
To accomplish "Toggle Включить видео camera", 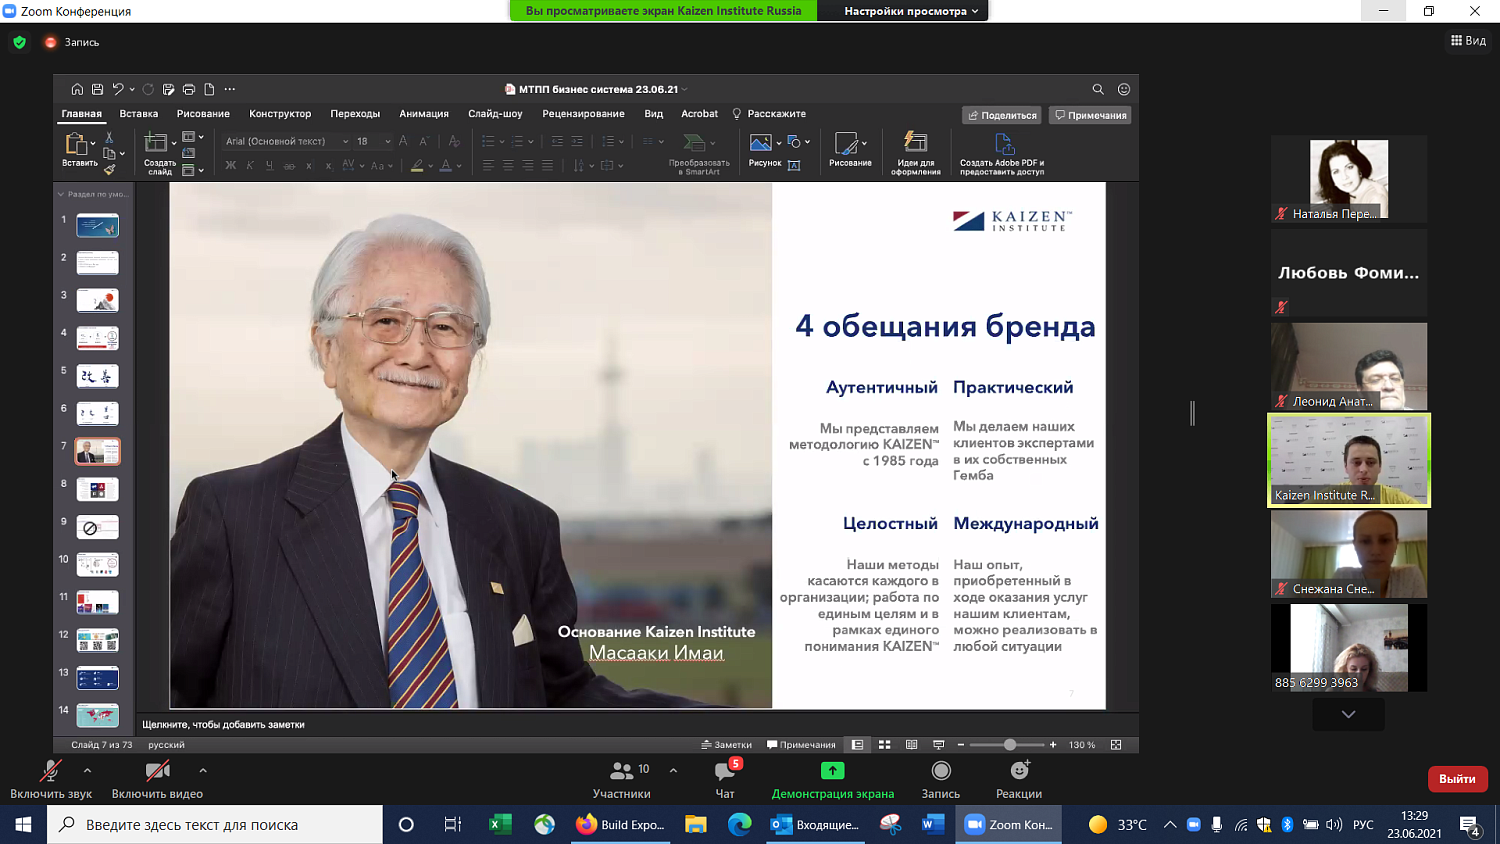I will (x=157, y=779).
